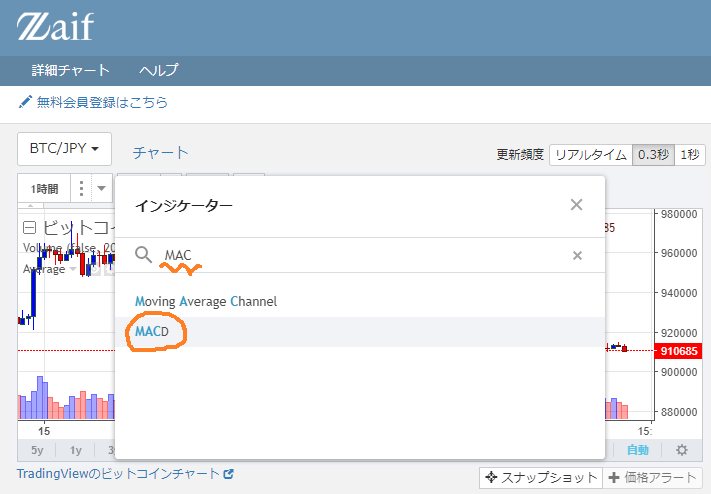Select 0.3秒 update frequency

tap(653, 154)
